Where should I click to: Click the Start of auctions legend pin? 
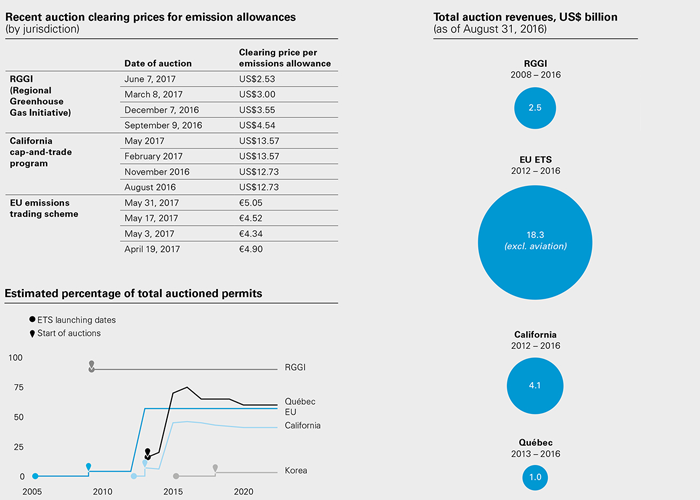tap(33, 332)
